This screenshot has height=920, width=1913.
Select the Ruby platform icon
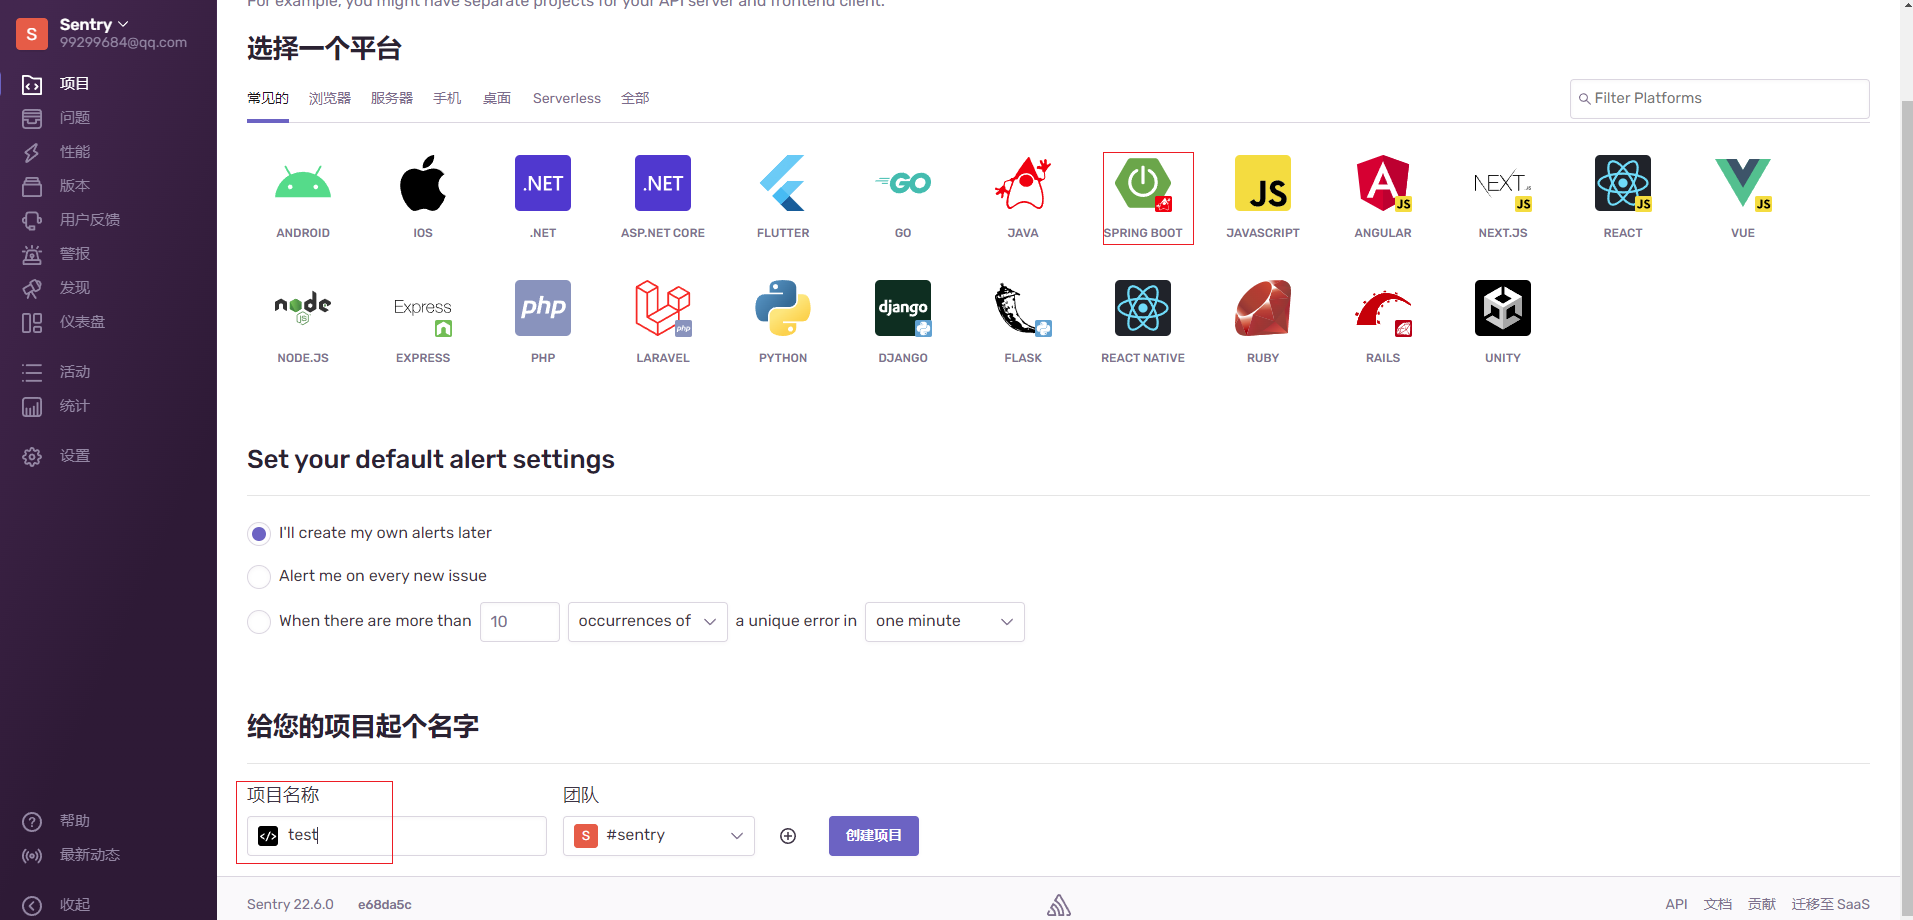coord(1263,308)
